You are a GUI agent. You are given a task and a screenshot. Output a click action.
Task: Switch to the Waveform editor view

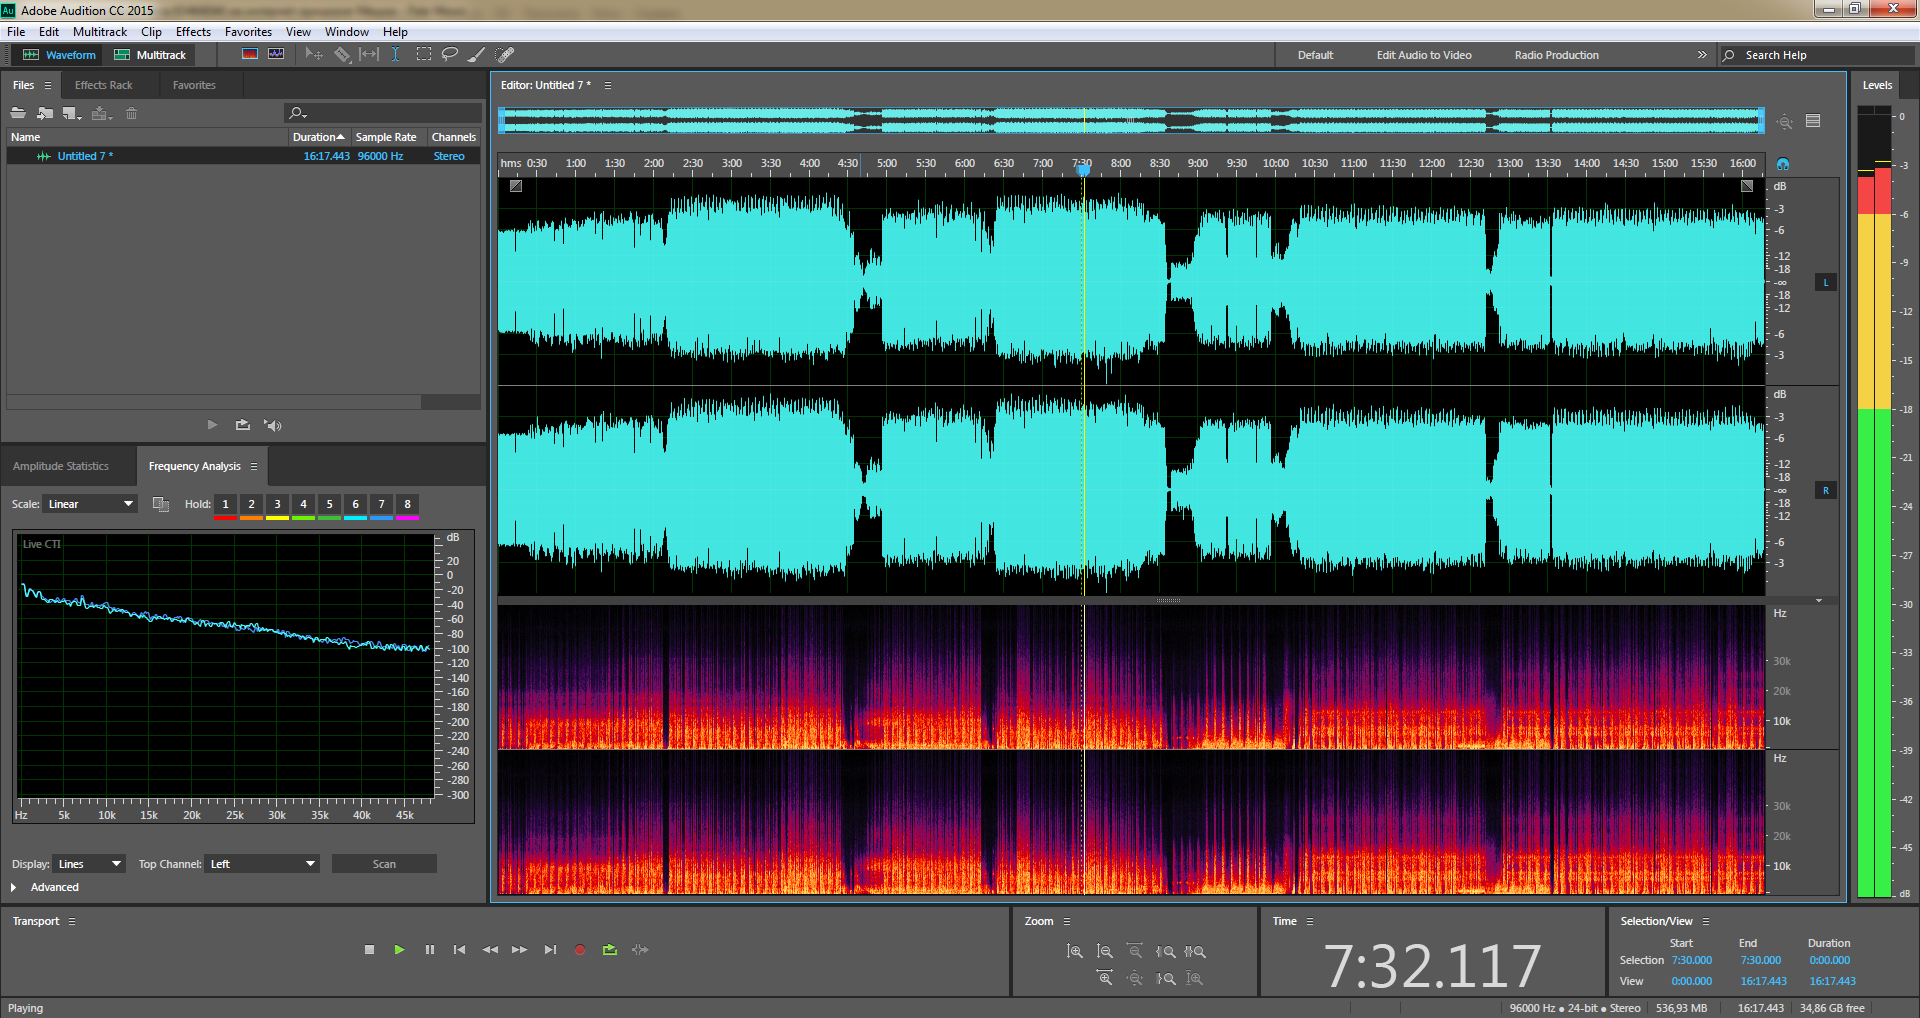click(x=59, y=55)
